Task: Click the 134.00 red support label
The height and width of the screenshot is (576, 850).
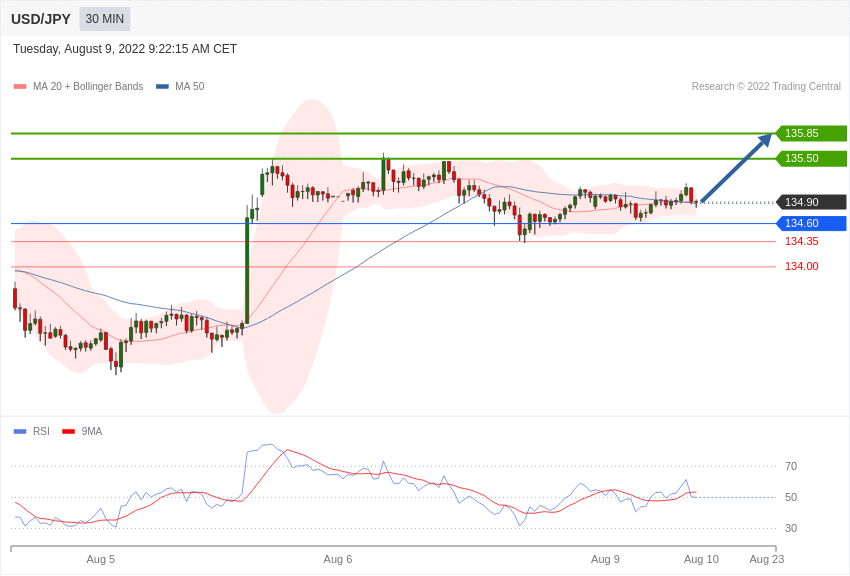Action: [801, 266]
